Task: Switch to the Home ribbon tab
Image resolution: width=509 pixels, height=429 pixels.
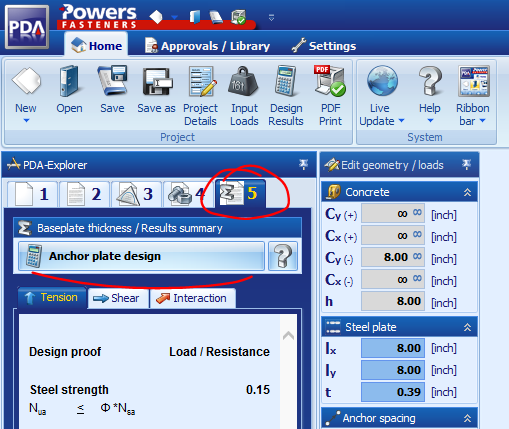Action: [96, 44]
